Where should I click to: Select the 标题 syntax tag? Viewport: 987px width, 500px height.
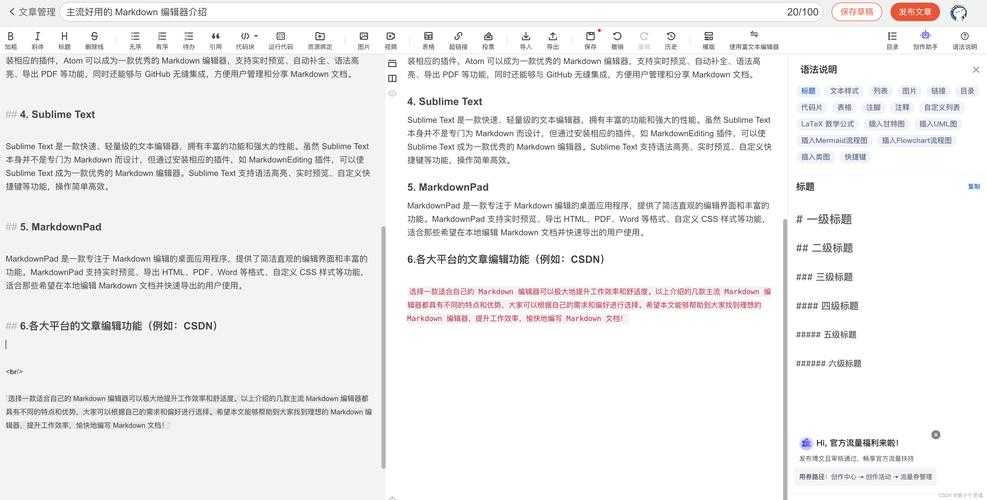coord(808,91)
